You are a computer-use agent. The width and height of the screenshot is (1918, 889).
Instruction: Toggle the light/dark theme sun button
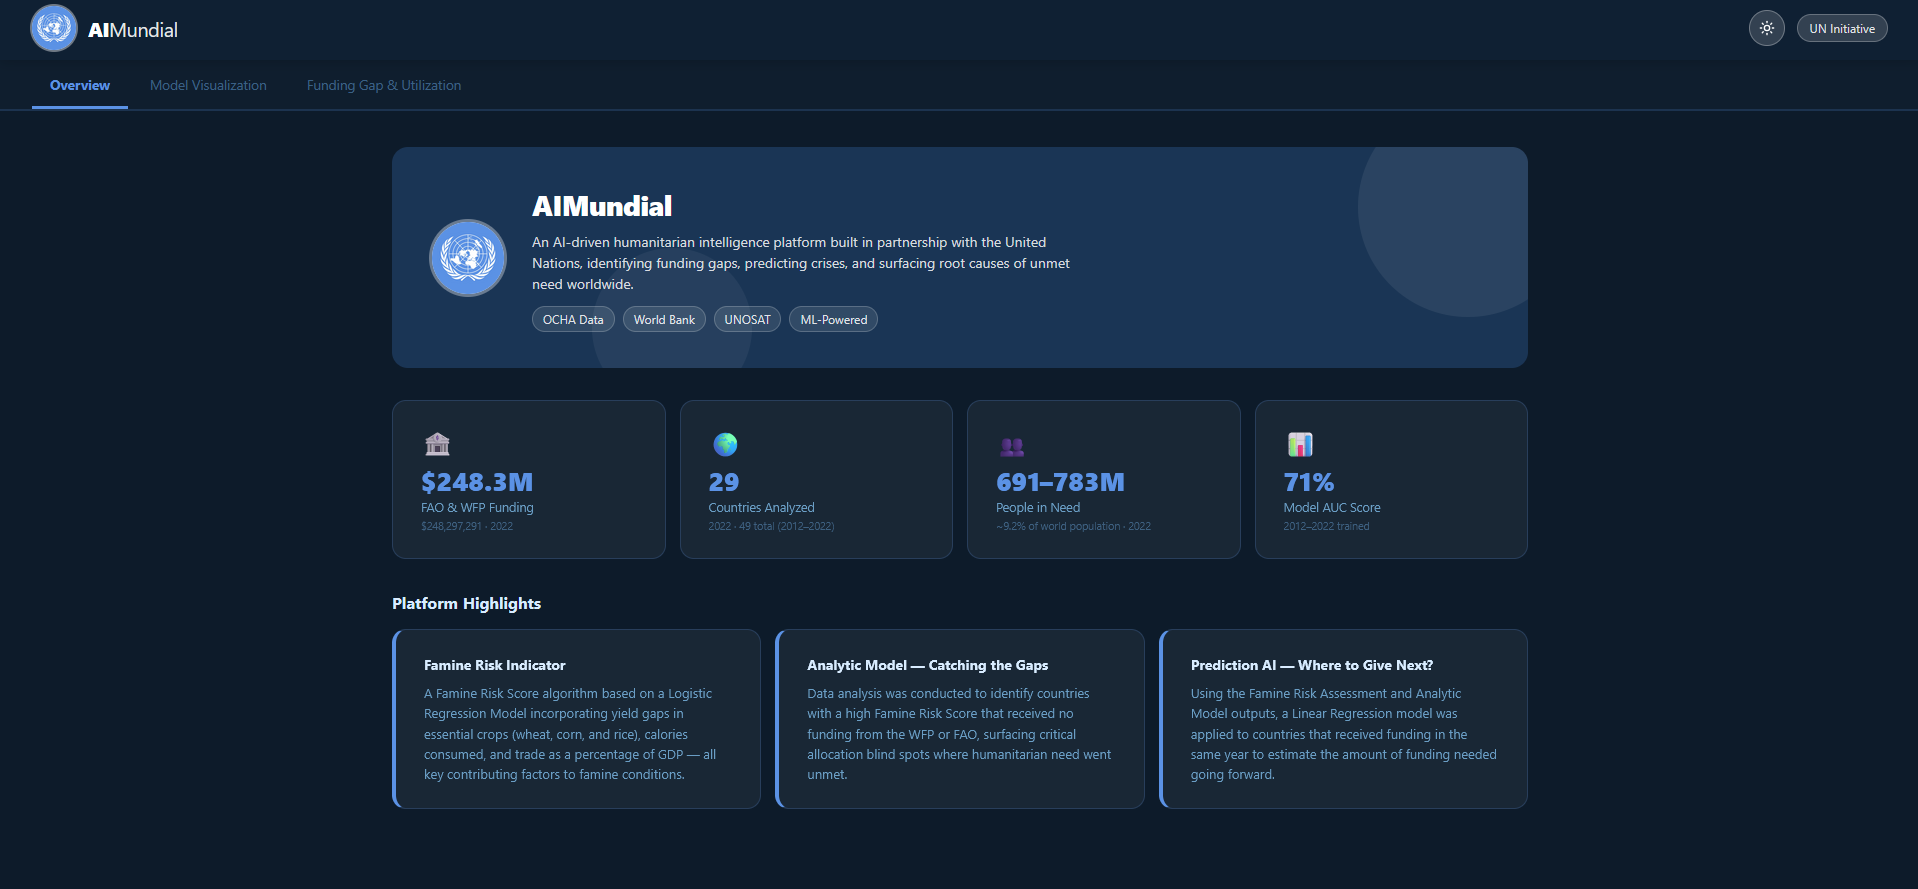tap(1767, 28)
